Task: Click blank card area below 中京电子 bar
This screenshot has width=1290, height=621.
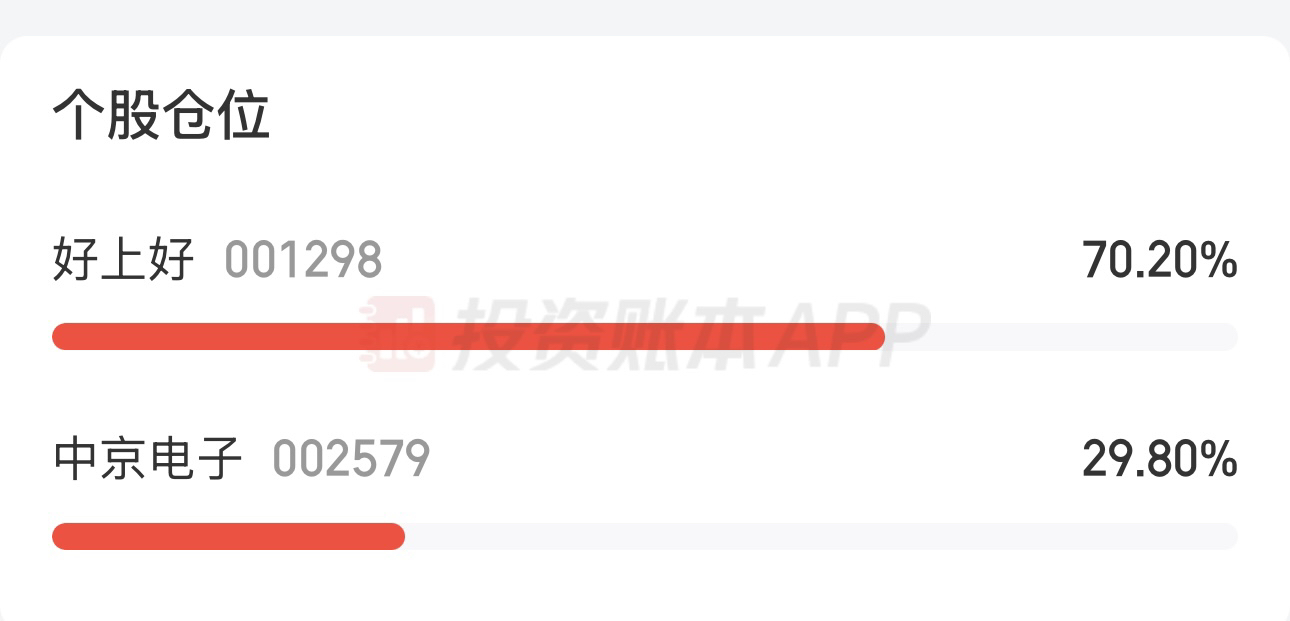Action: (x=645, y=586)
